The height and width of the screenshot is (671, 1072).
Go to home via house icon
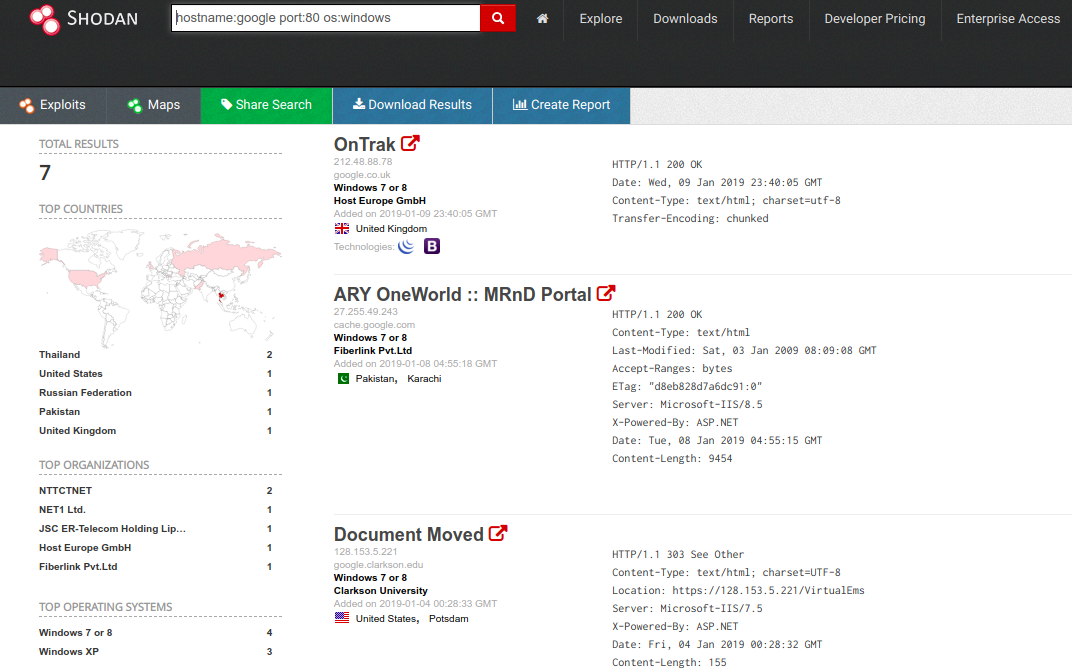[542, 18]
